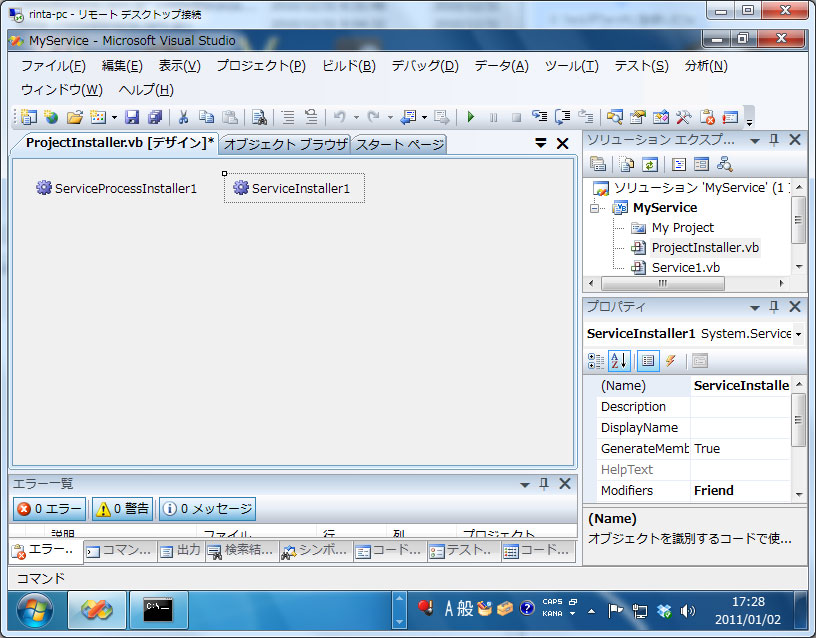The height and width of the screenshot is (638, 816).
Task: Switch to the スタート ページ tab
Action: click(x=399, y=144)
